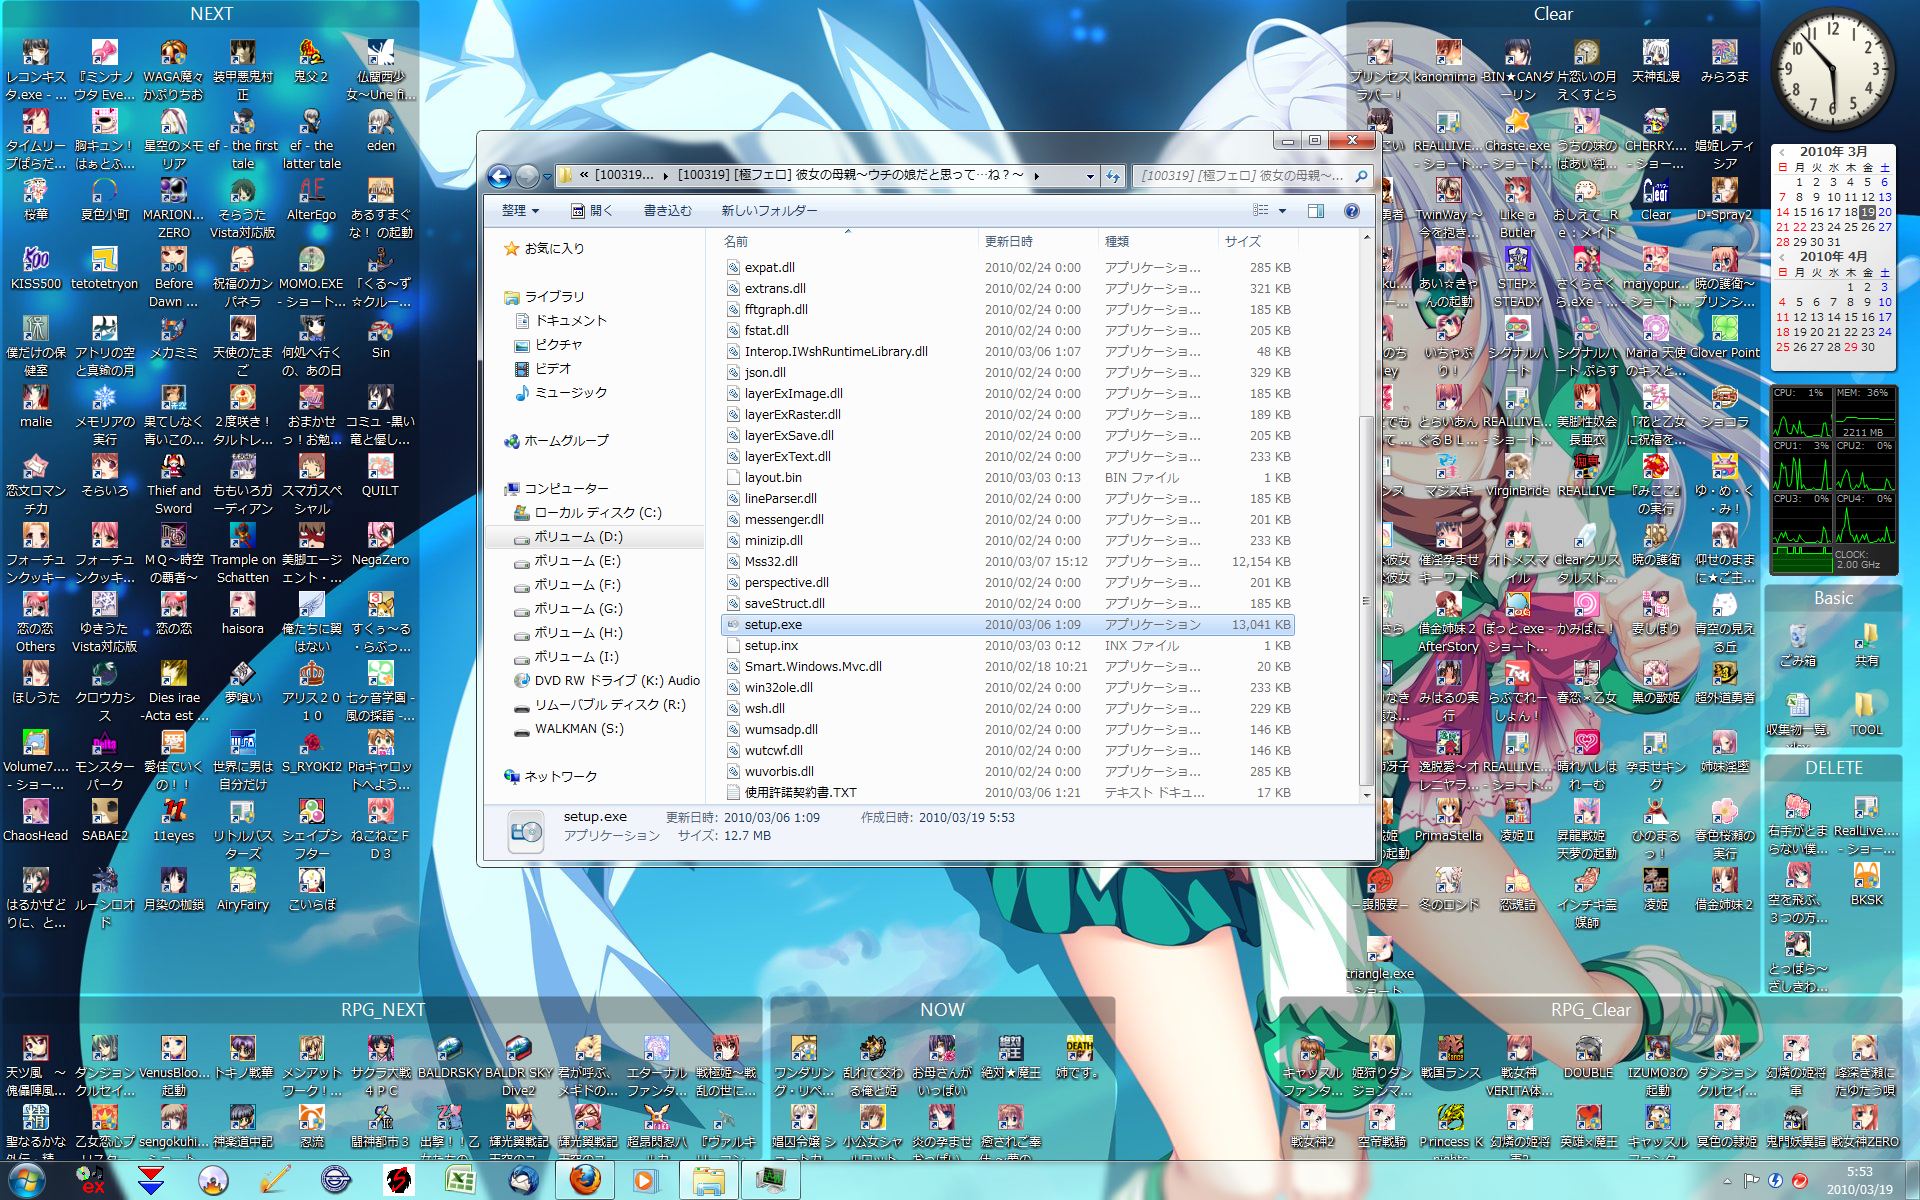The height and width of the screenshot is (1200, 1920).
Task: Open the help question mark icon
Action: pos(1351,211)
